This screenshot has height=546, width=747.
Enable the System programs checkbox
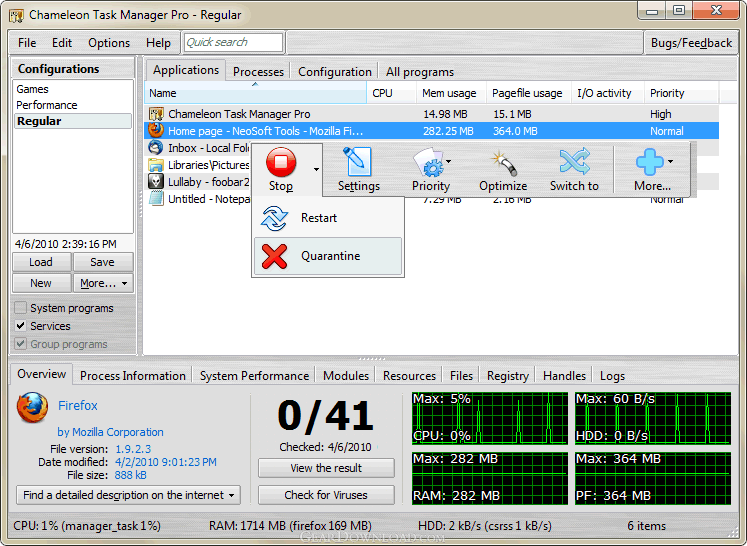click(x=21, y=308)
